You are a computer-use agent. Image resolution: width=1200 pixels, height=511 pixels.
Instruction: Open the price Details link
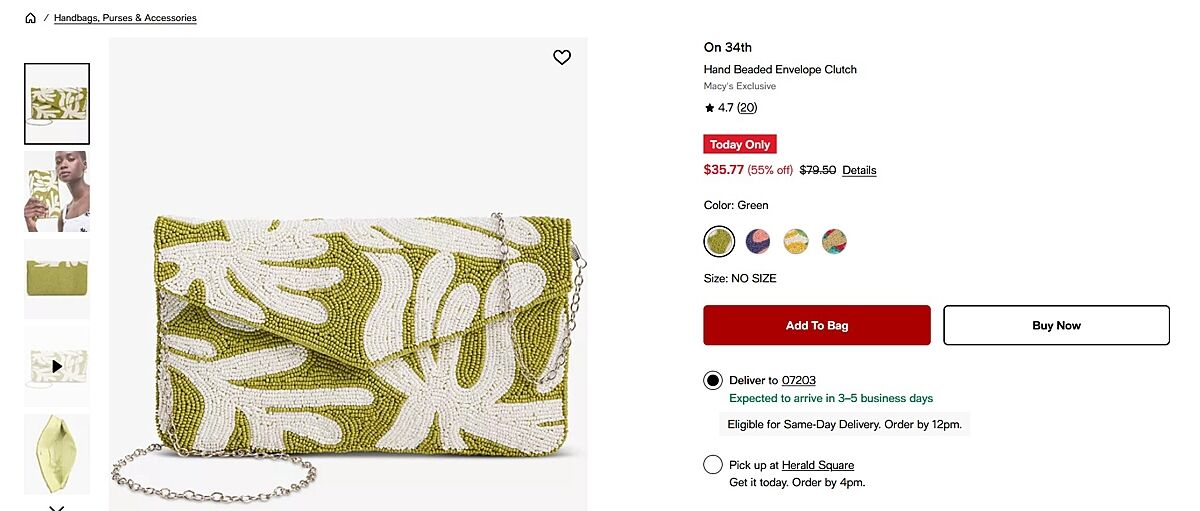859,170
